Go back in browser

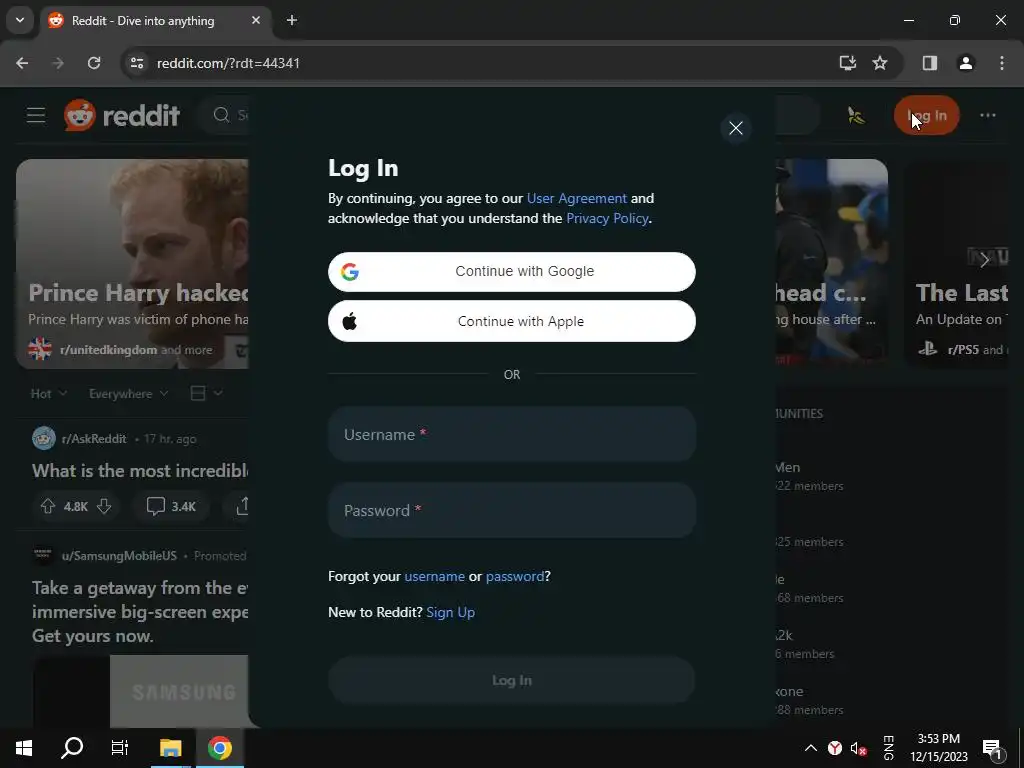click(x=22, y=63)
